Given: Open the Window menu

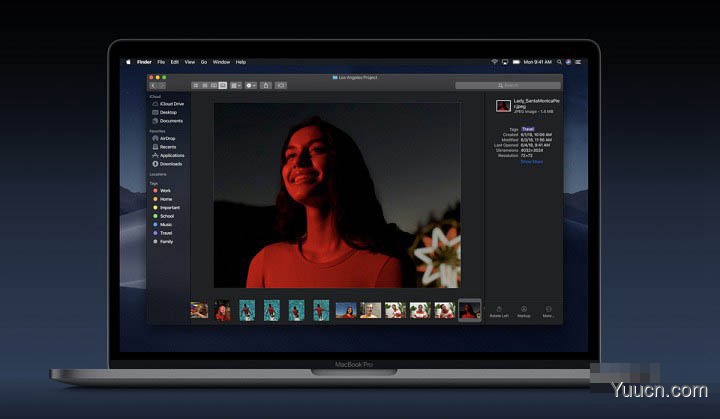Looking at the screenshot, I should tap(221, 62).
